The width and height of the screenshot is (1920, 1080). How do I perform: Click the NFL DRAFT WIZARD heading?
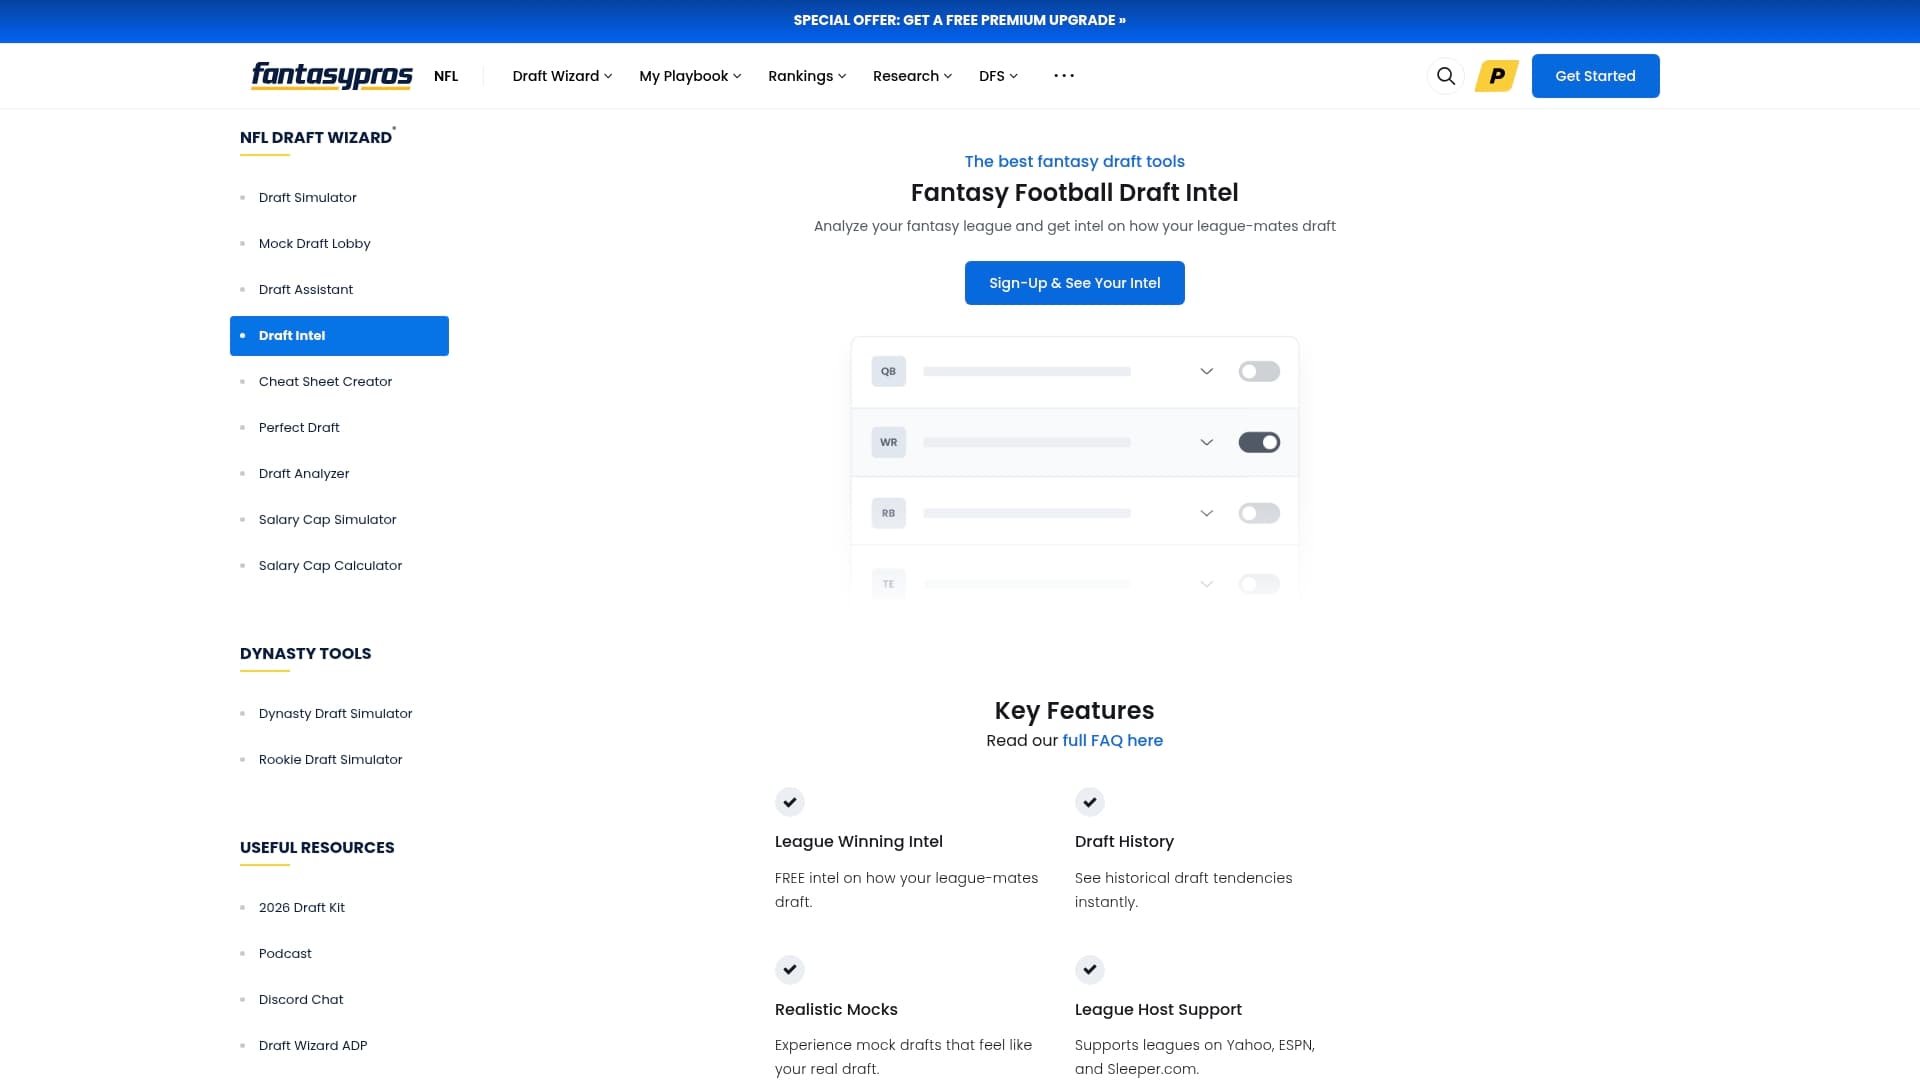316,138
